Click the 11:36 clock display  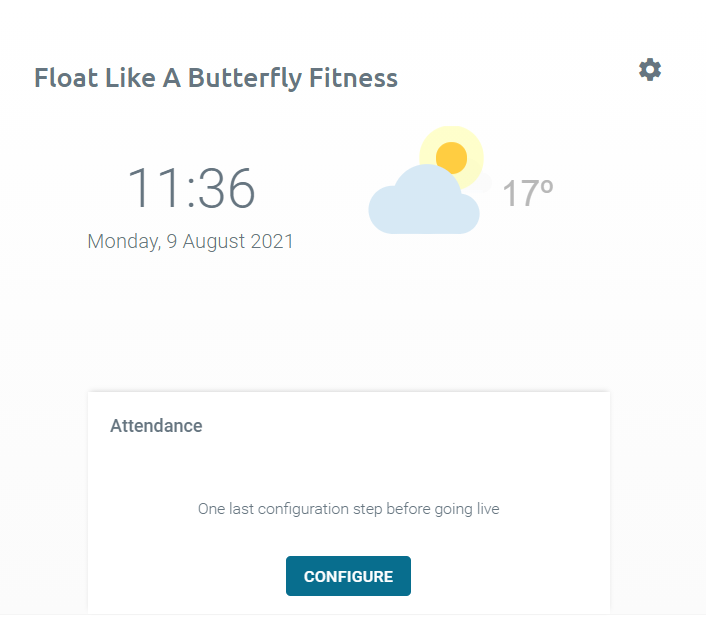(x=191, y=188)
